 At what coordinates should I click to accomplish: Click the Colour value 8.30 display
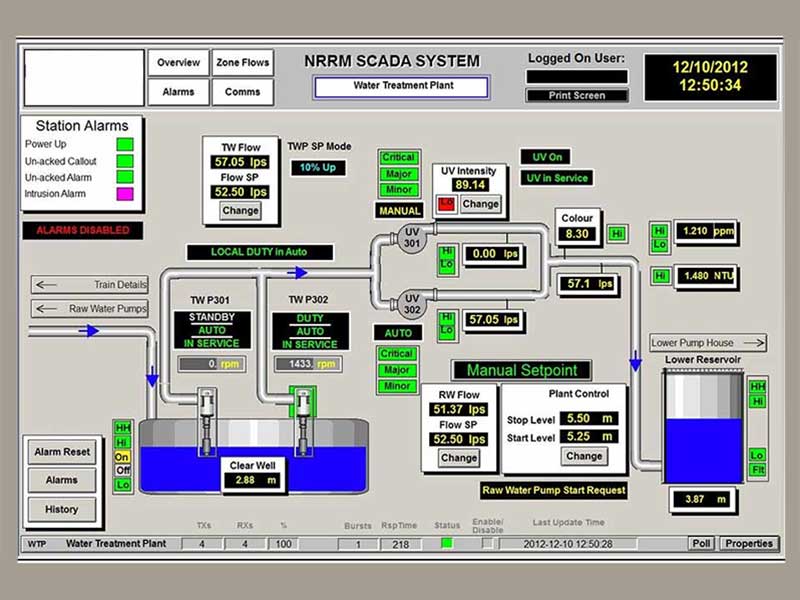point(577,234)
